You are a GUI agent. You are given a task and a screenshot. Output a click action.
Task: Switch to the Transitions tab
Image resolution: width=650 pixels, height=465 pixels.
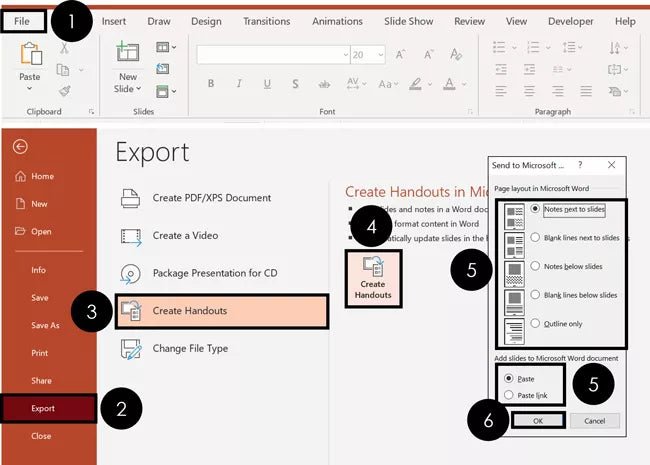[x=267, y=21]
